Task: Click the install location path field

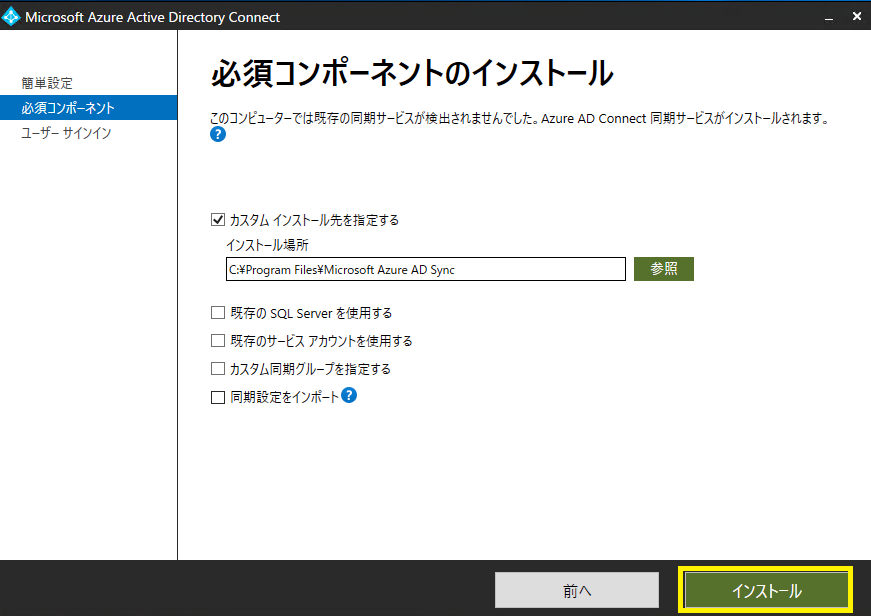Action: click(426, 269)
